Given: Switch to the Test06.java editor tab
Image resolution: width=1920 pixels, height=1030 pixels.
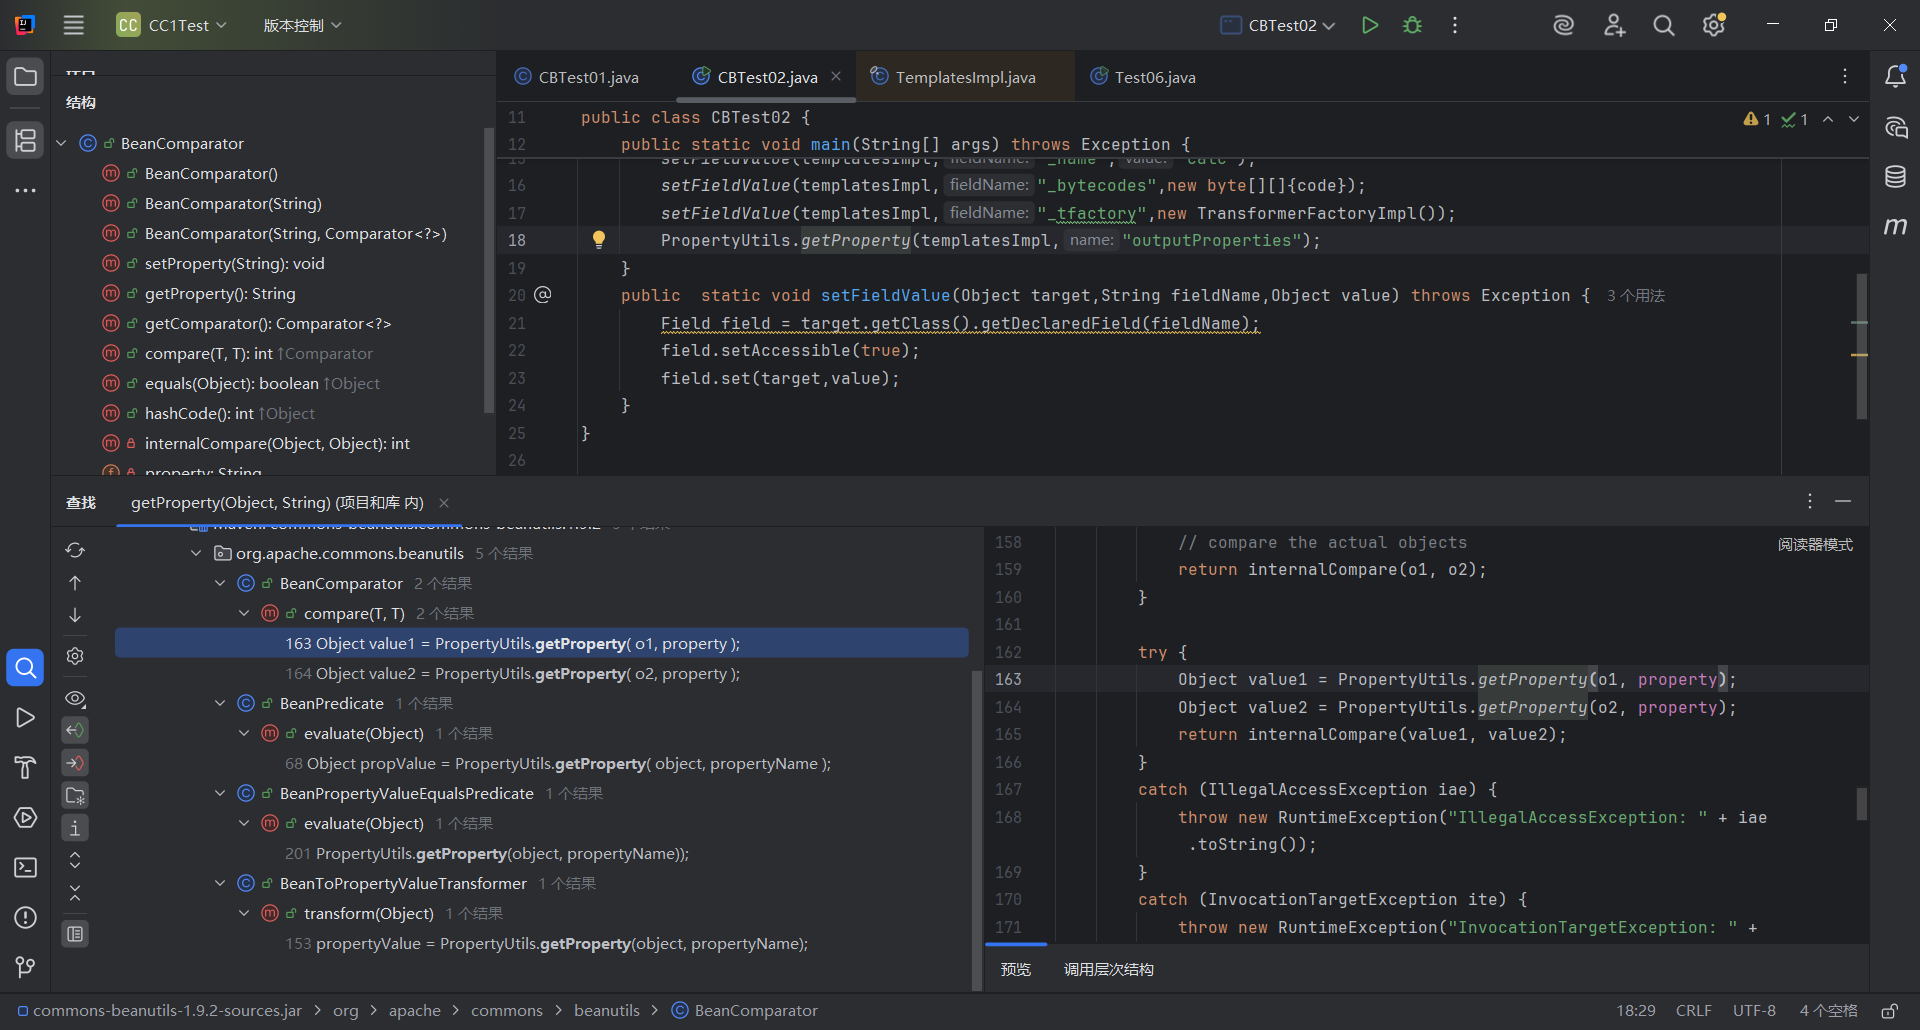Looking at the screenshot, I should (1154, 77).
